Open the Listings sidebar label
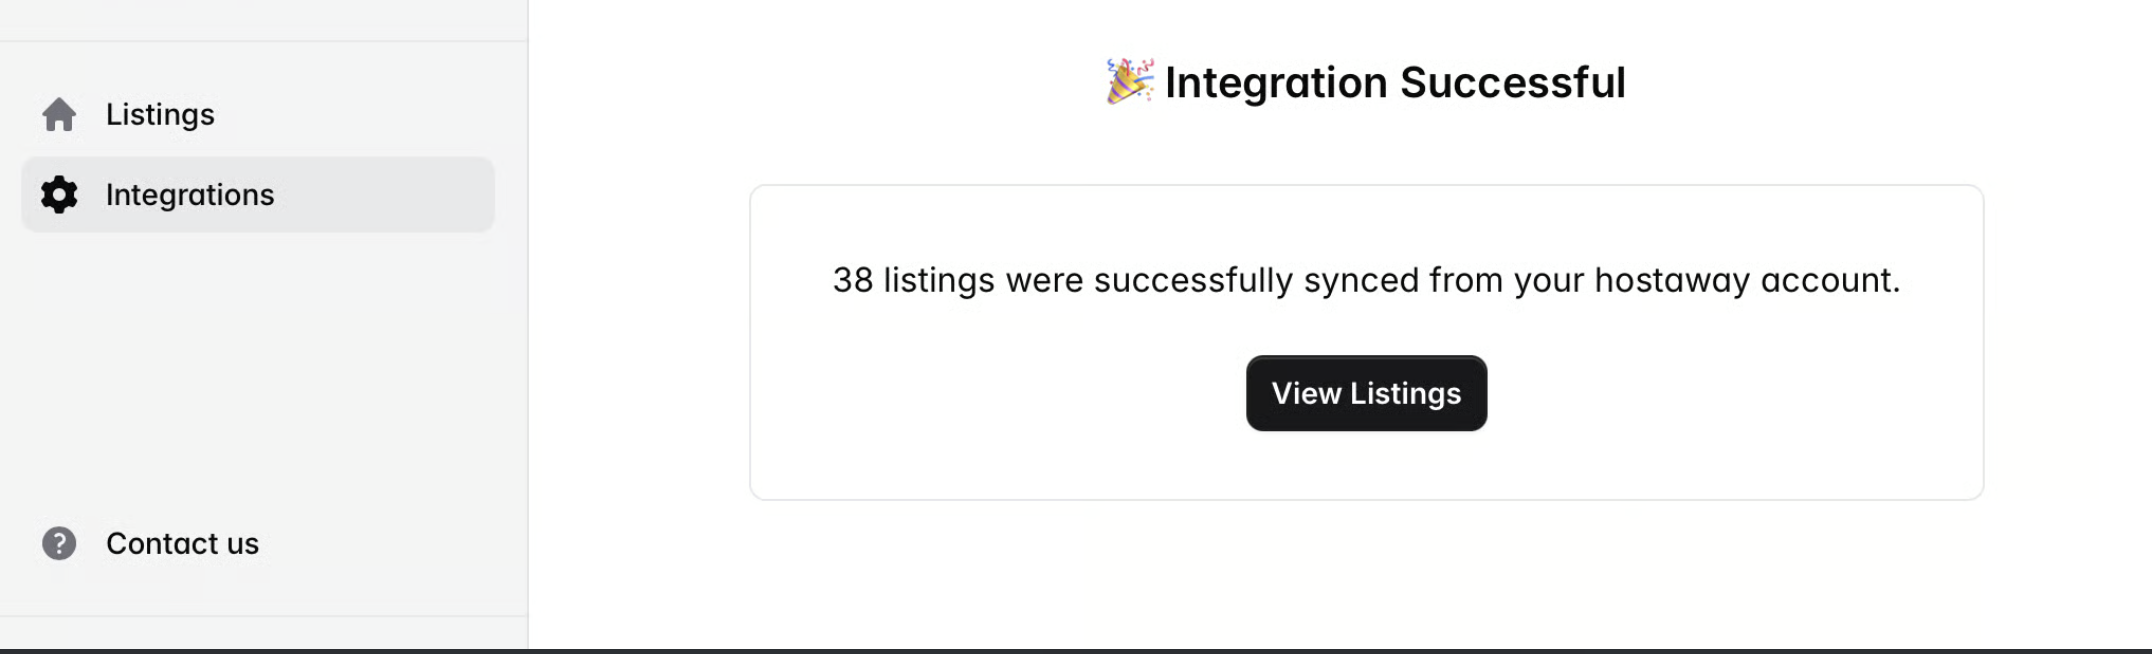Screen dimensions: 2152x654 point(160,115)
